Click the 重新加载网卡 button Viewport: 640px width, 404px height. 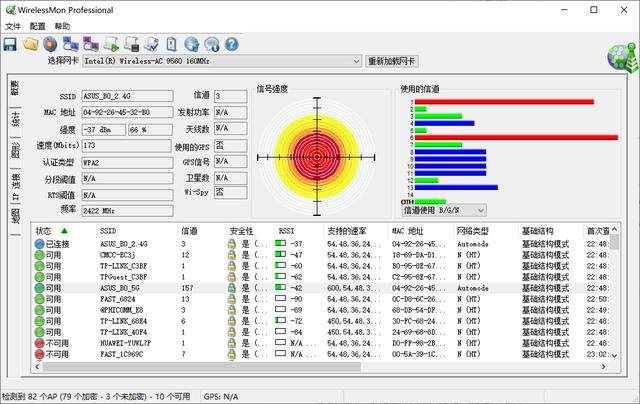pyautogui.click(x=392, y=61)
